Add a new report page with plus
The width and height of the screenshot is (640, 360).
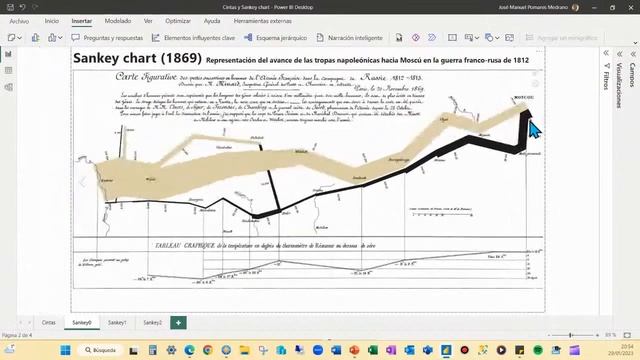pyautogui.click(x=178, y=322)
